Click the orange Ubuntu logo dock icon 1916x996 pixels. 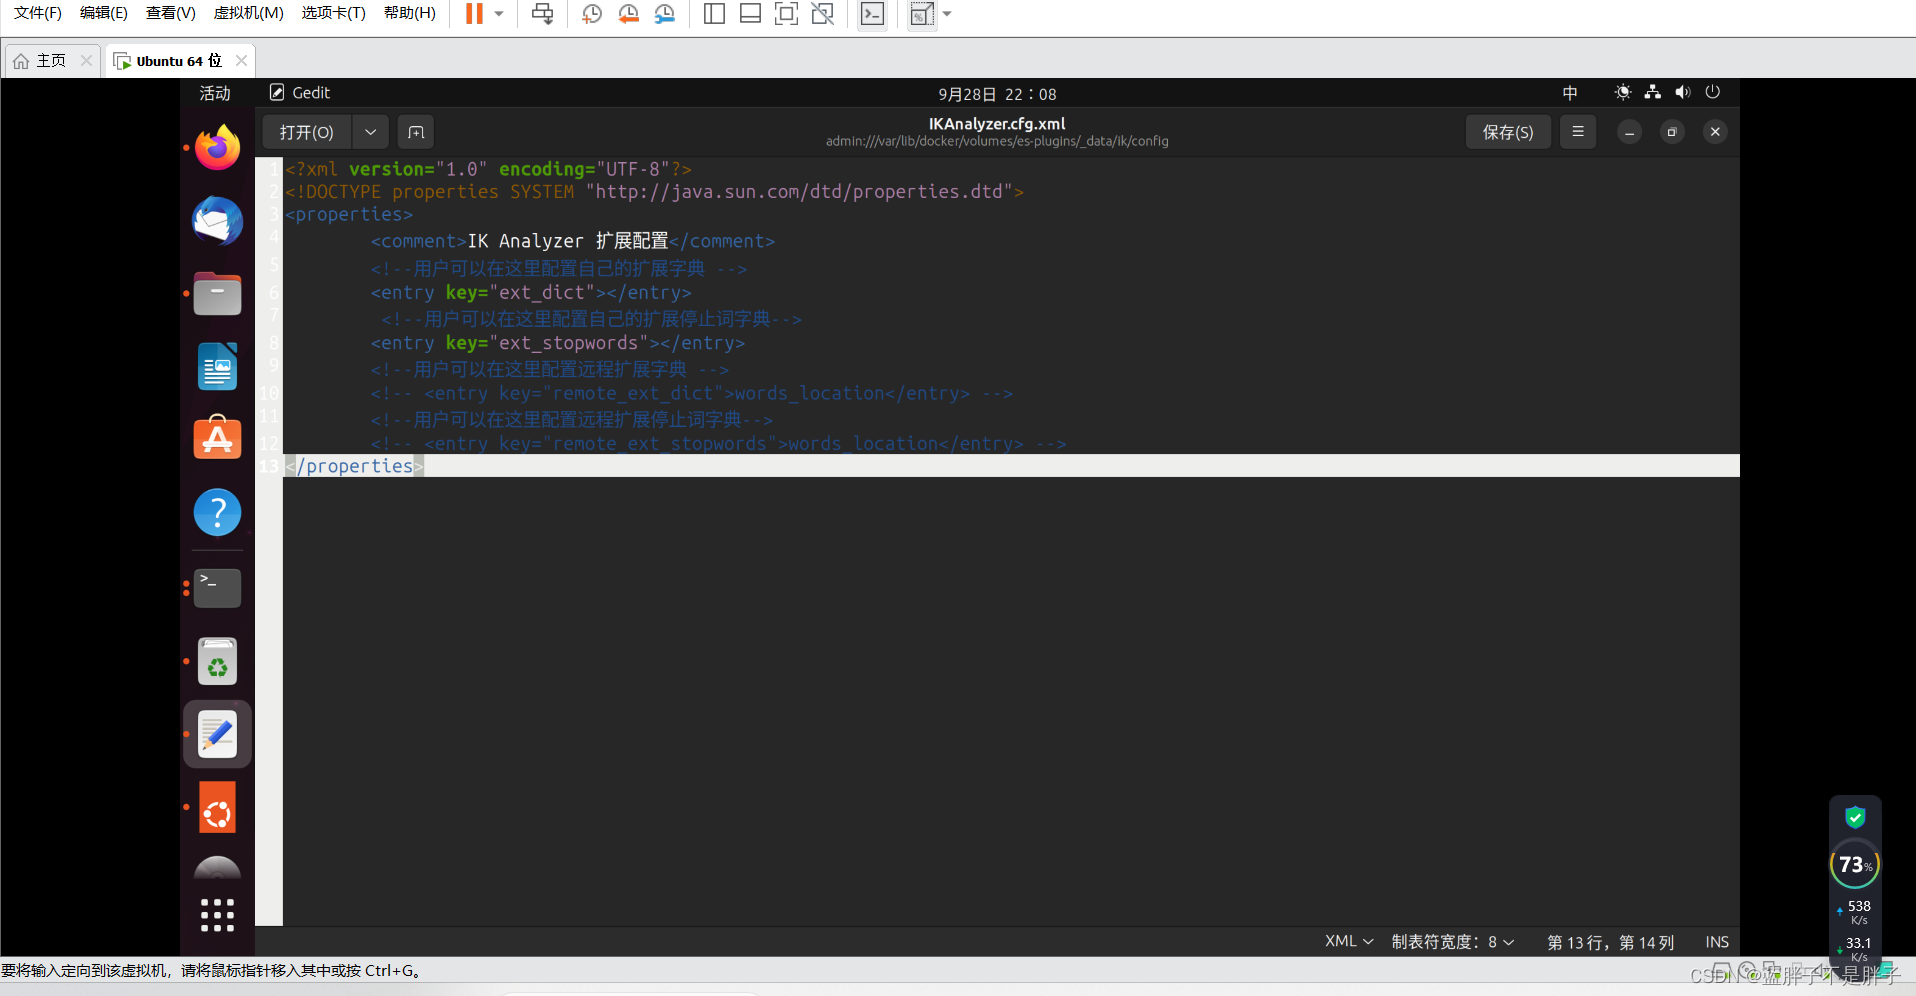217,808
